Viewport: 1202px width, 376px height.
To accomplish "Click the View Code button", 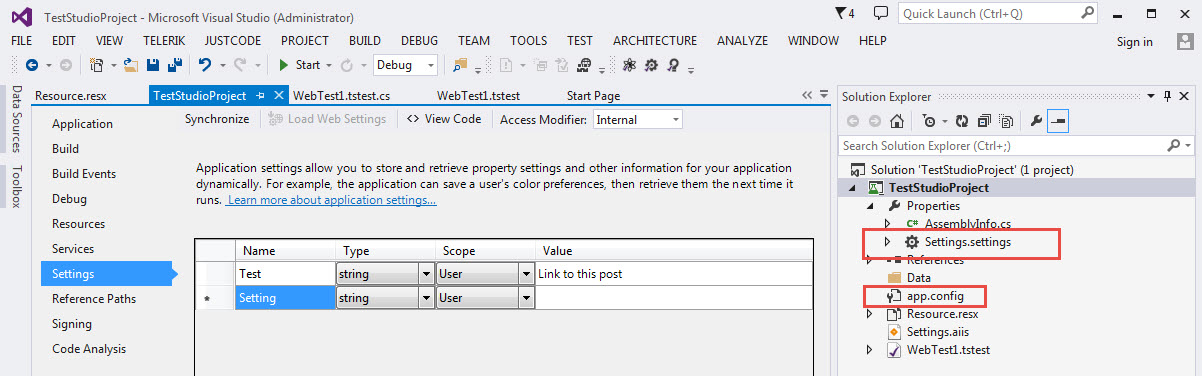I will tap(443, 119).
